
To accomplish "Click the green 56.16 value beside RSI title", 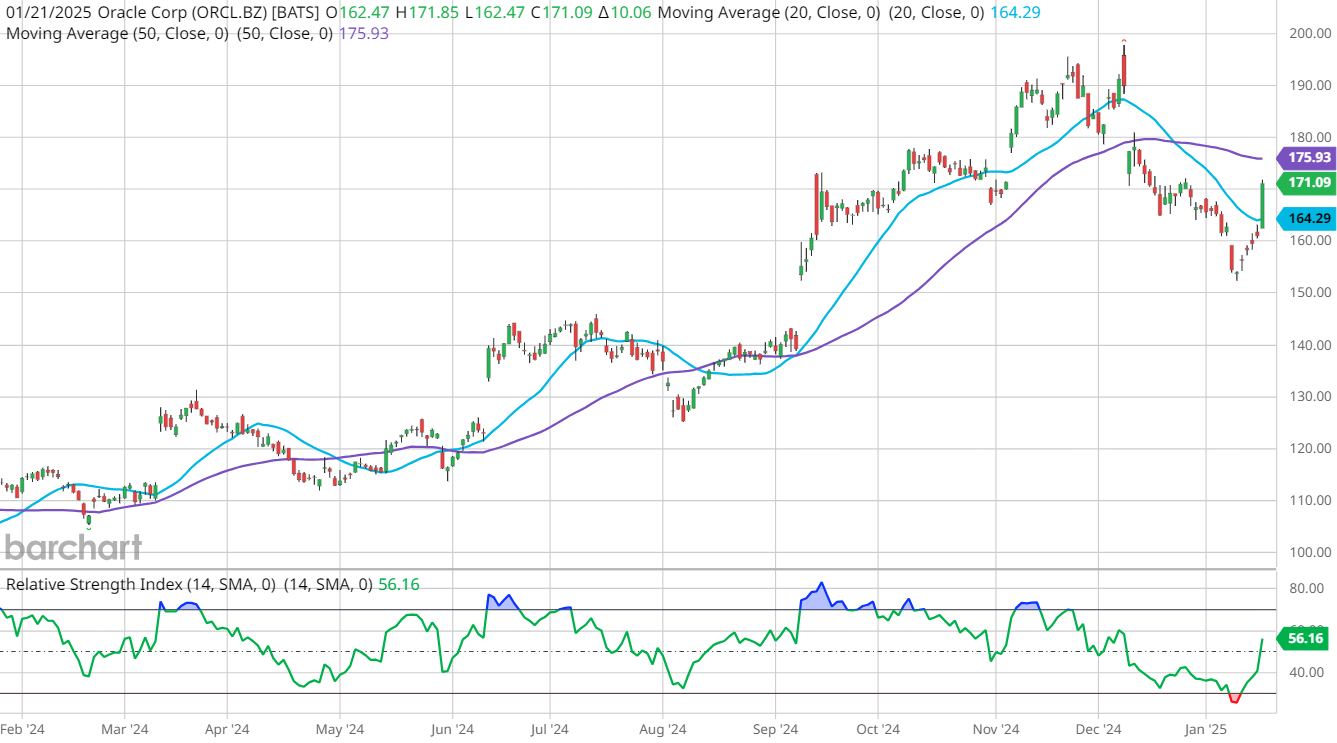I will coord(398,584).
